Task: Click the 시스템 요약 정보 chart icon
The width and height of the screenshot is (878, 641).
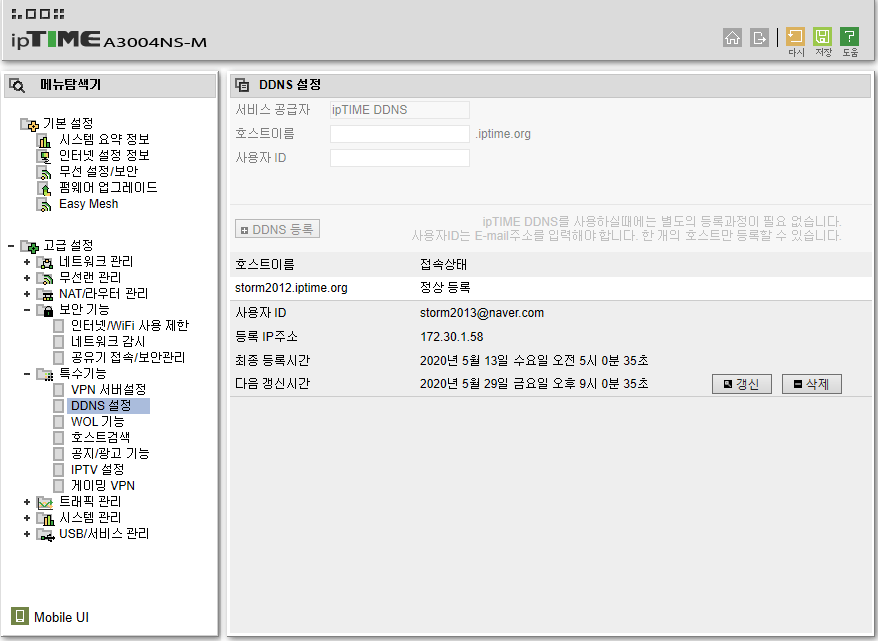Action: [44, 140]
